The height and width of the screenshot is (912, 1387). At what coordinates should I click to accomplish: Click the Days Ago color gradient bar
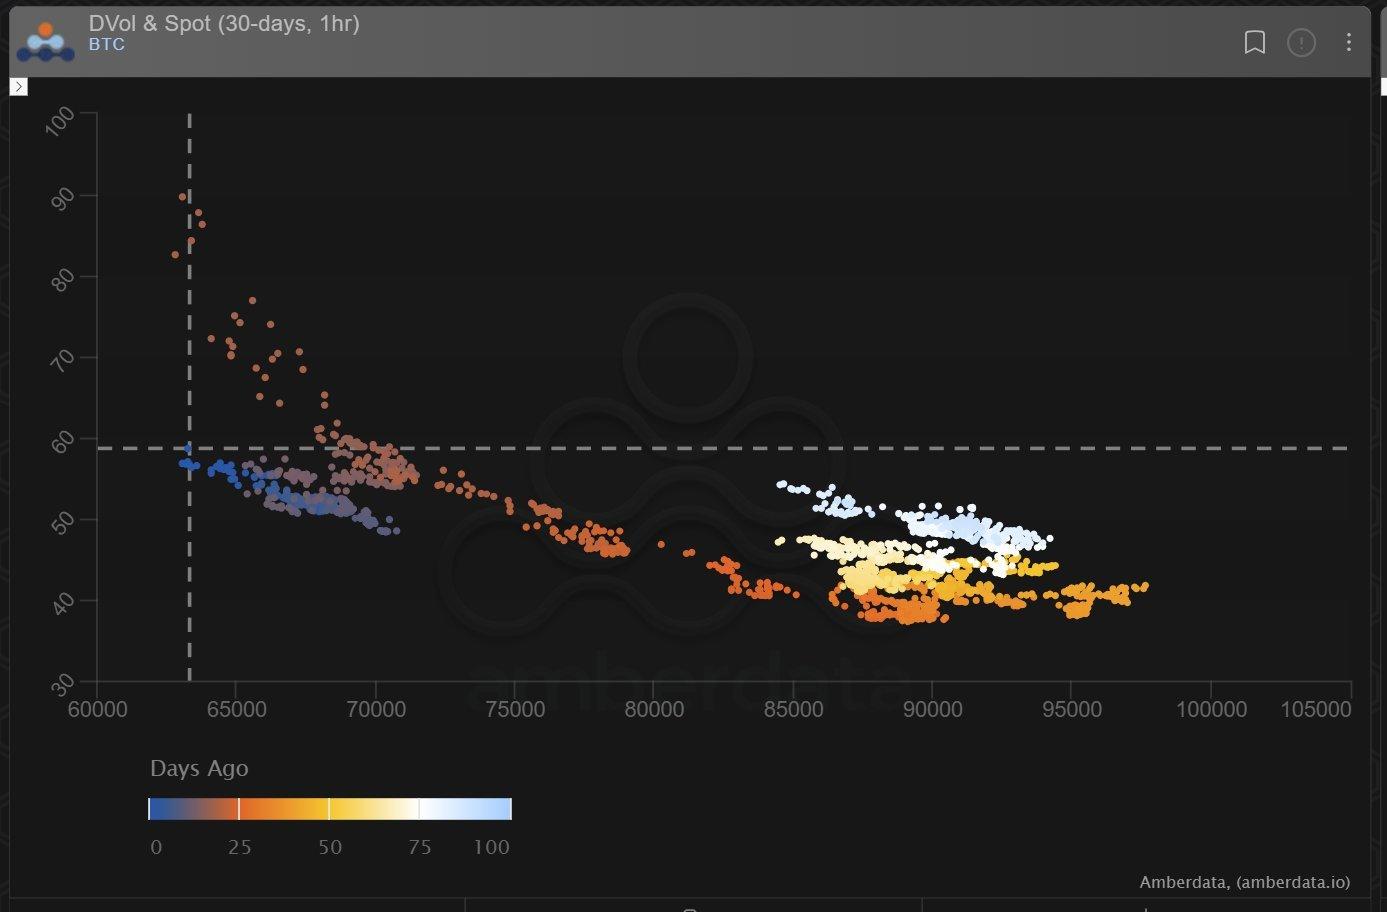tap(330, 809)
